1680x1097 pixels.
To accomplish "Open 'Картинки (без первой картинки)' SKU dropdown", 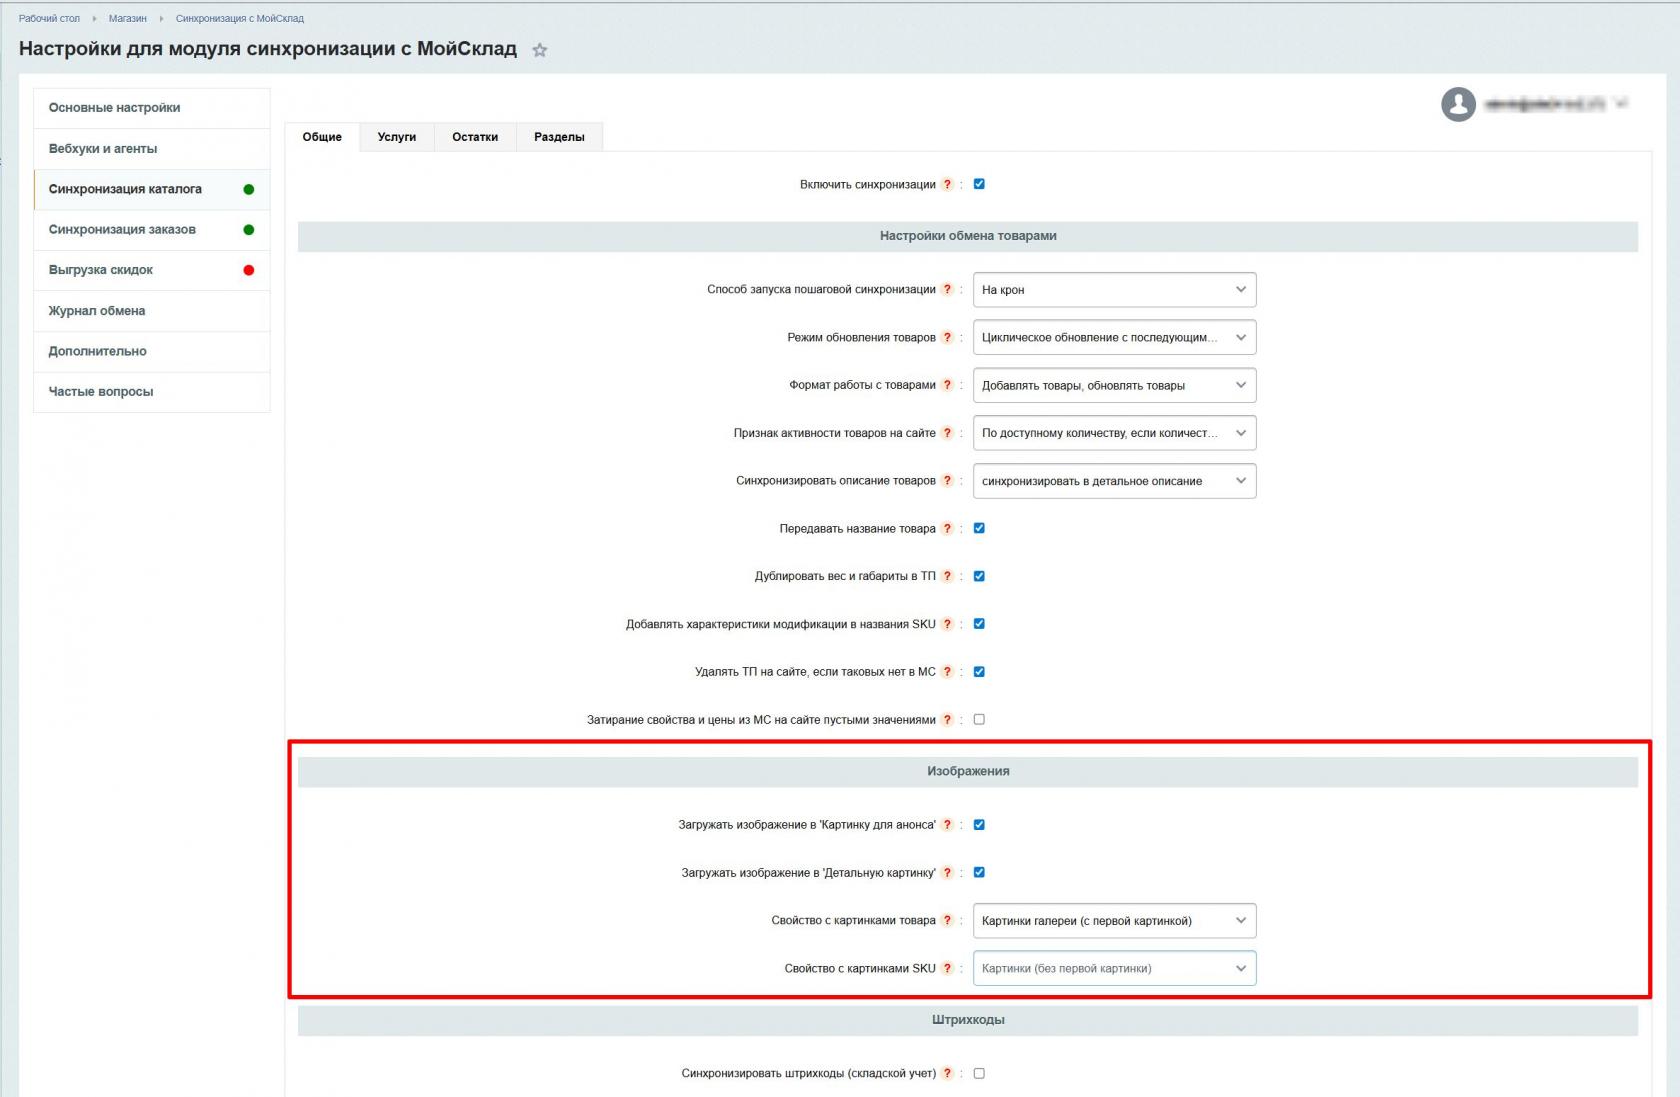I will pos(1114,968).
